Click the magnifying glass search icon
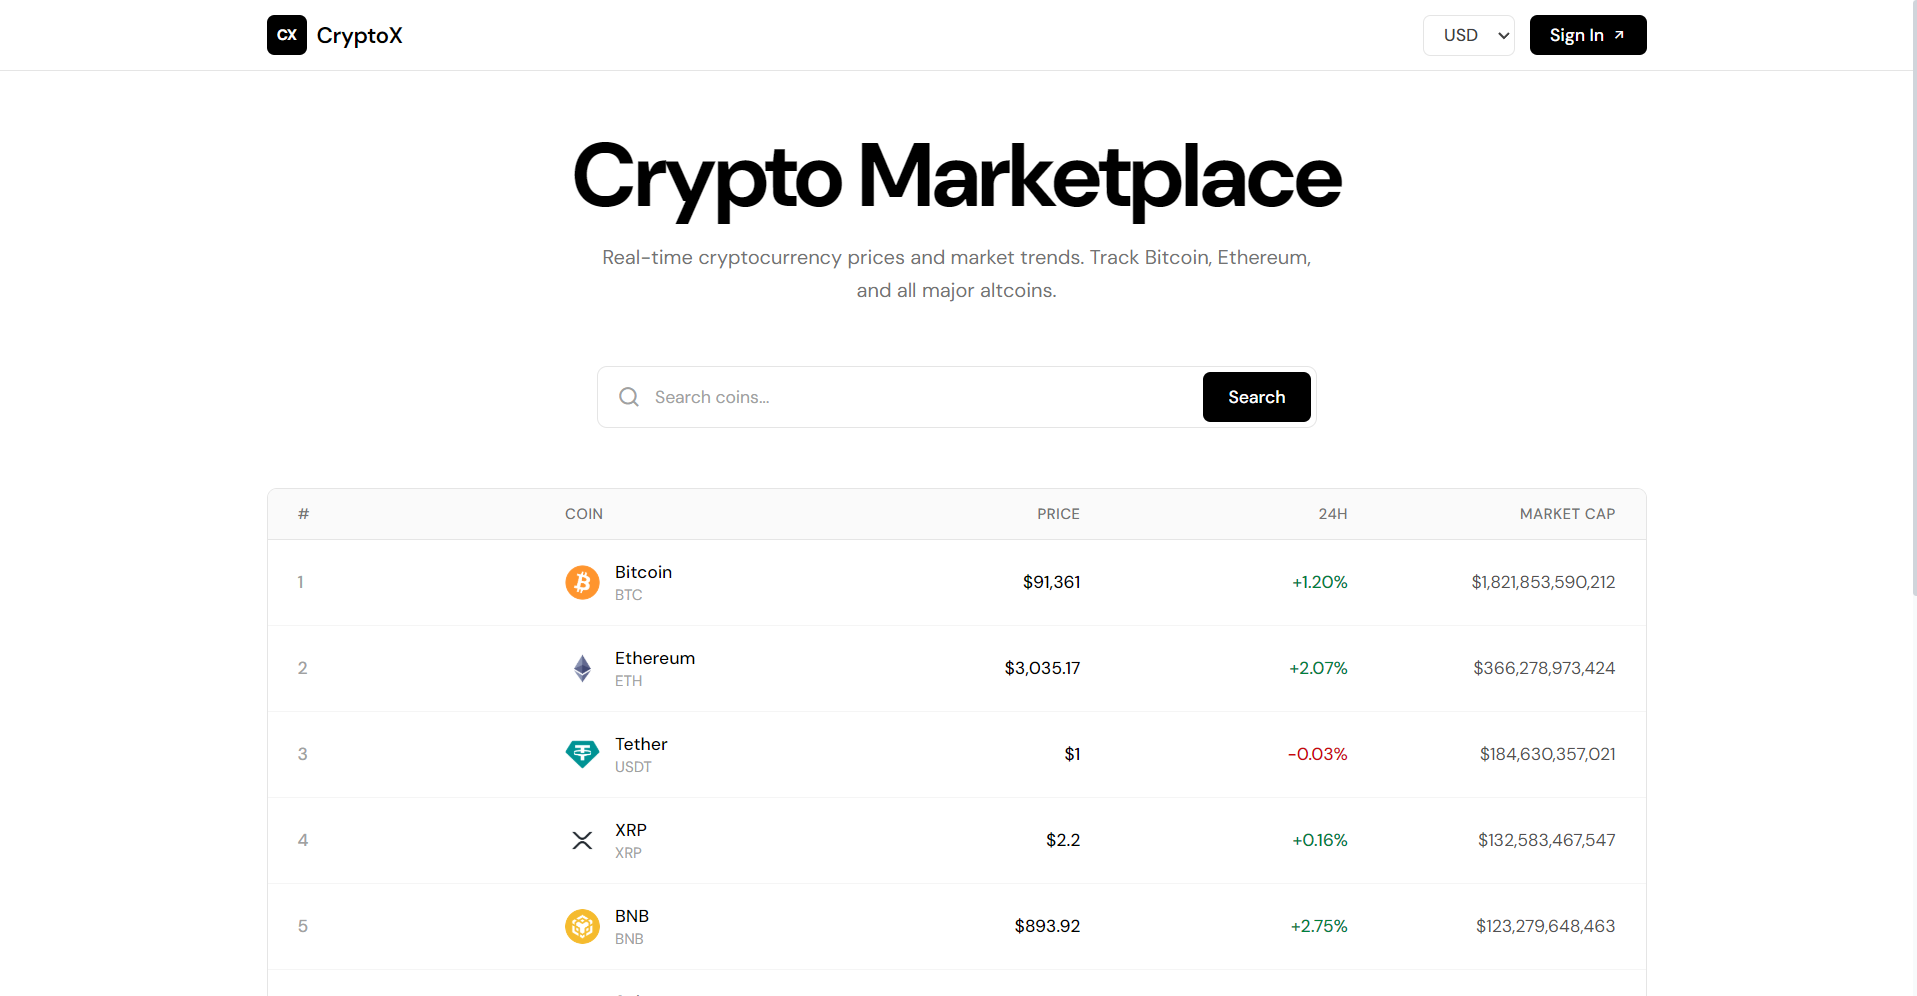 point(628,397)
